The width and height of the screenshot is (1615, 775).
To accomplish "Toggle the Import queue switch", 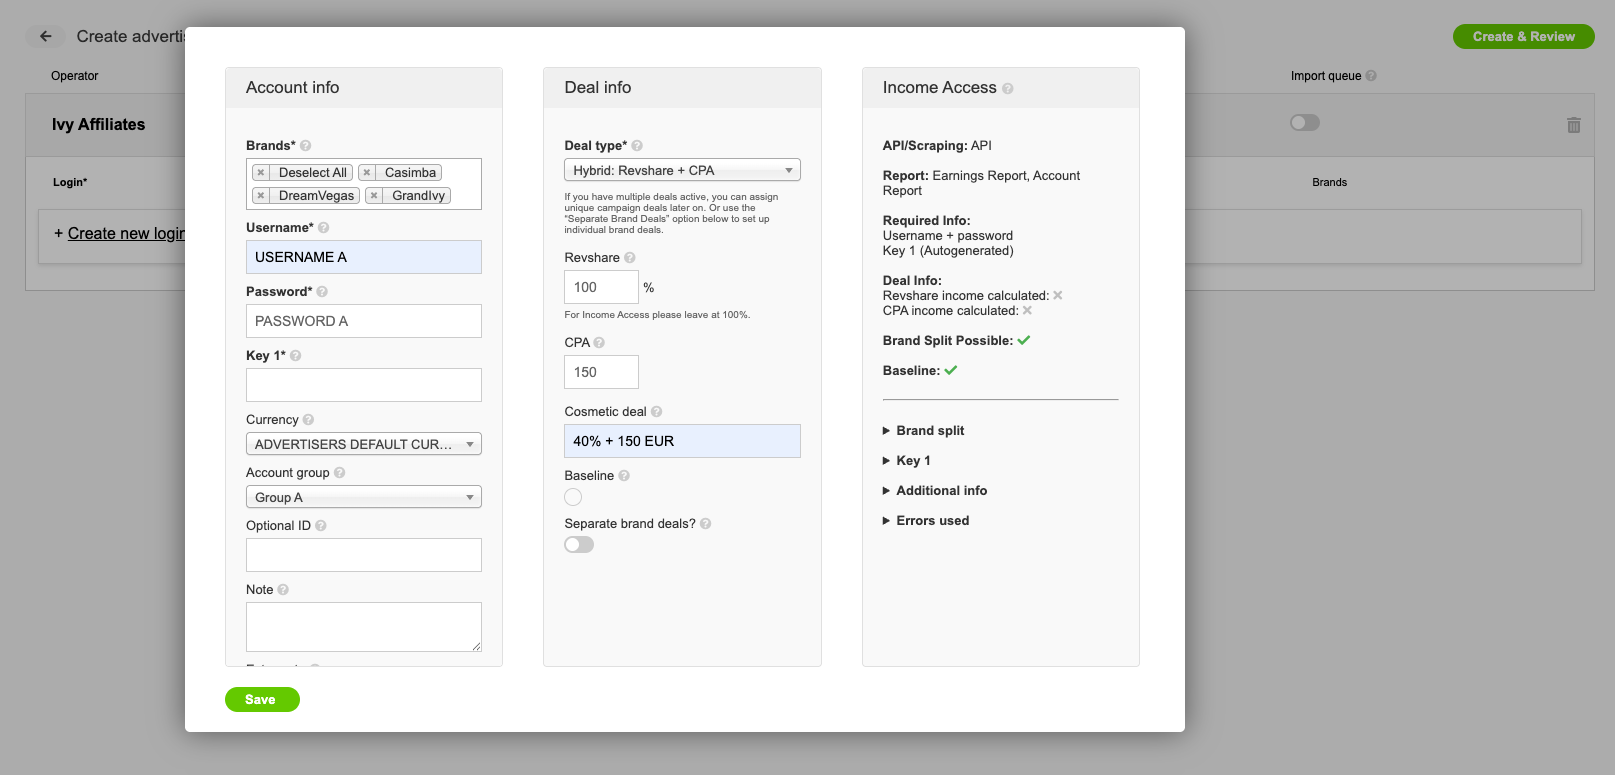I will coord(1305,123).
